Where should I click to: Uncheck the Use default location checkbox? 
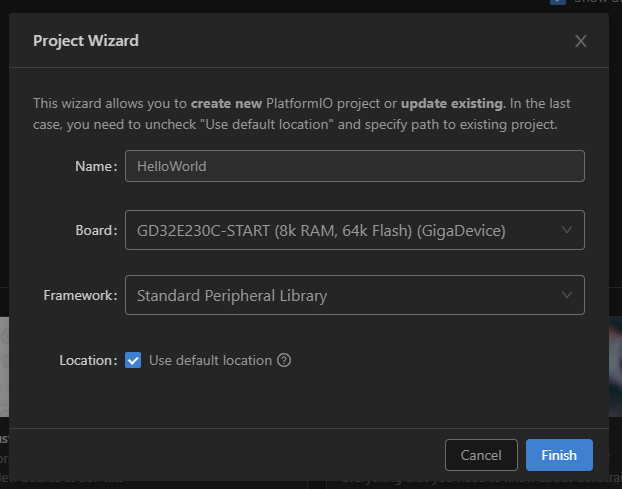(x=133, y=360)
